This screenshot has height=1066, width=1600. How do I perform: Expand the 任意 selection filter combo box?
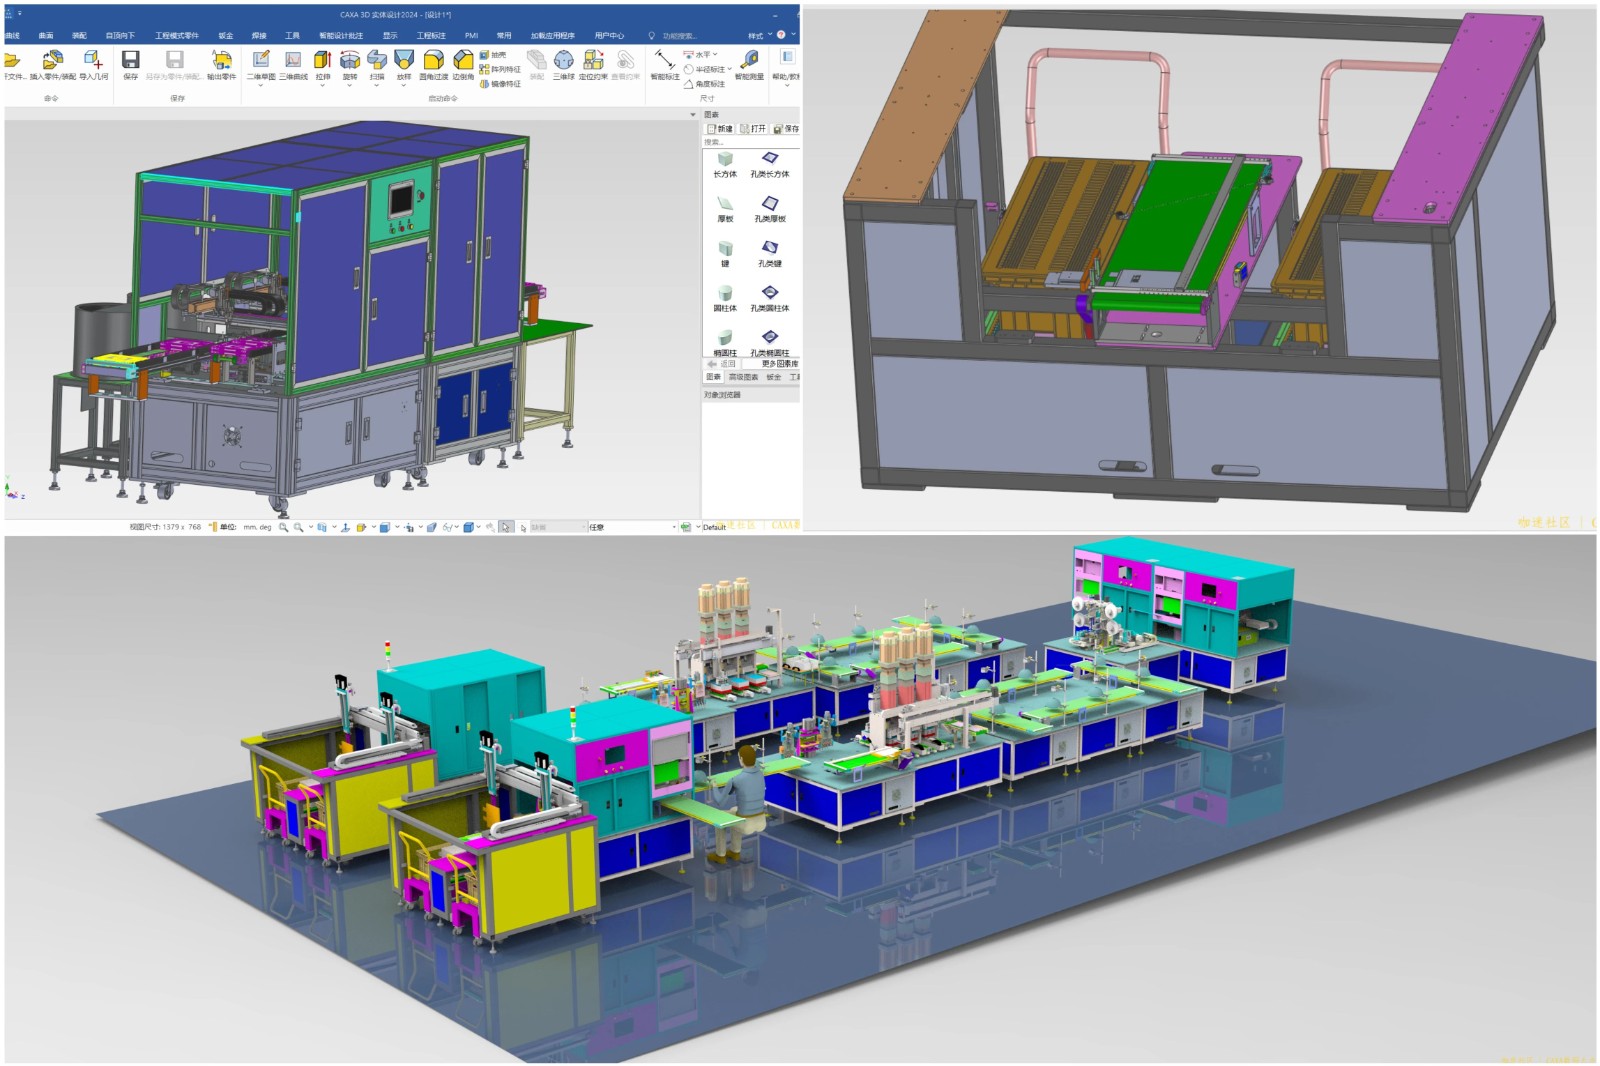(x=632, y=527)
